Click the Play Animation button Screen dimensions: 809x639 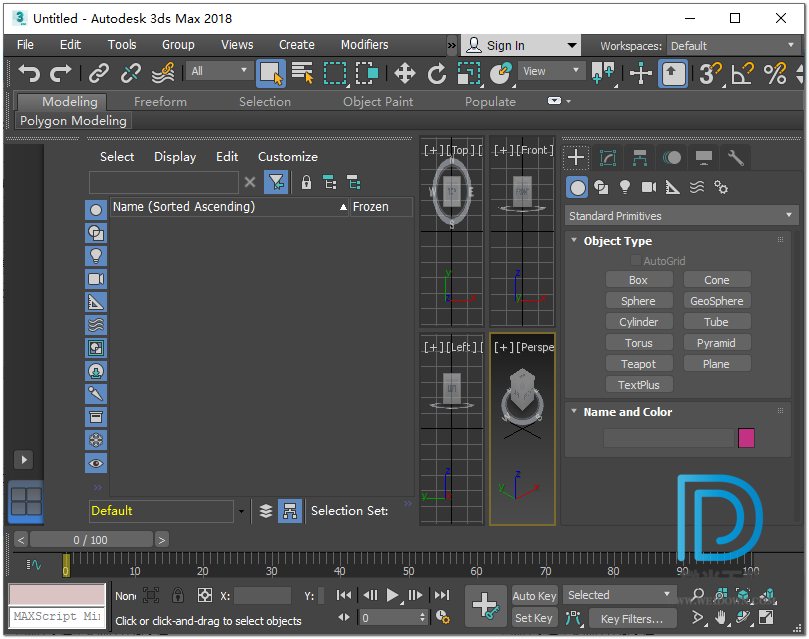click(x=393, y=595)
